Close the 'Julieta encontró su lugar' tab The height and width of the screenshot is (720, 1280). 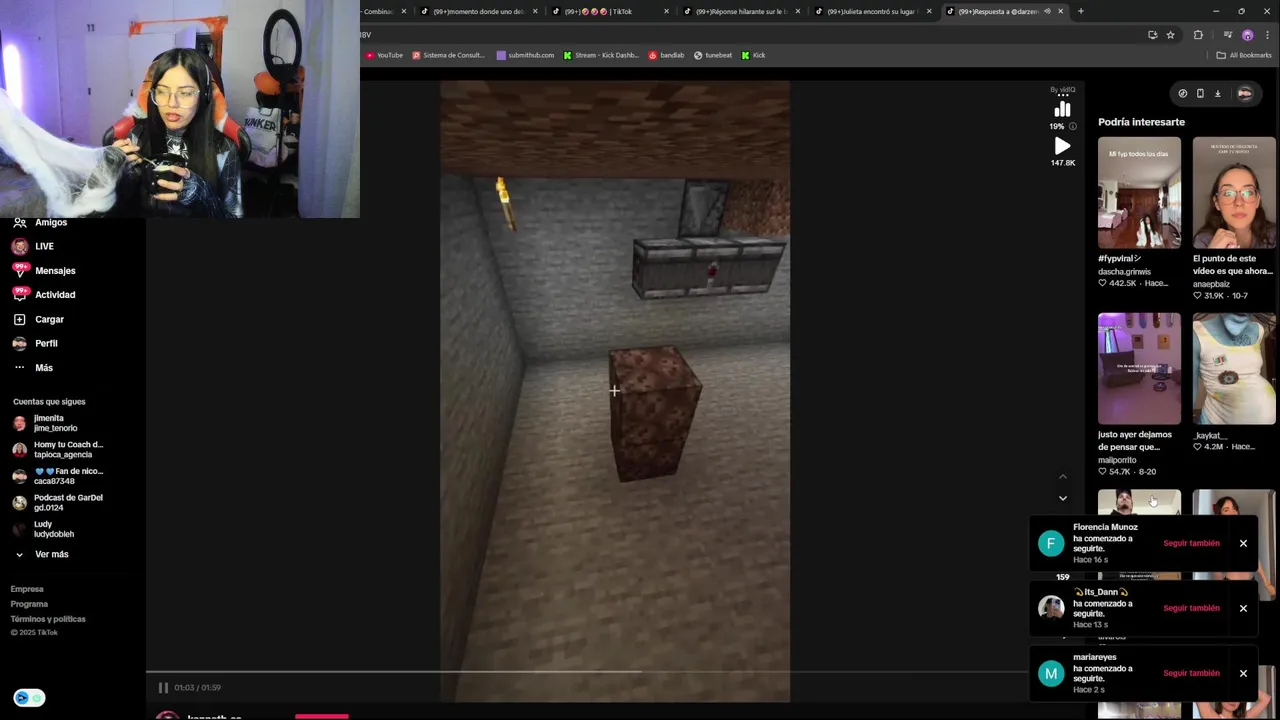pos(929,11)
